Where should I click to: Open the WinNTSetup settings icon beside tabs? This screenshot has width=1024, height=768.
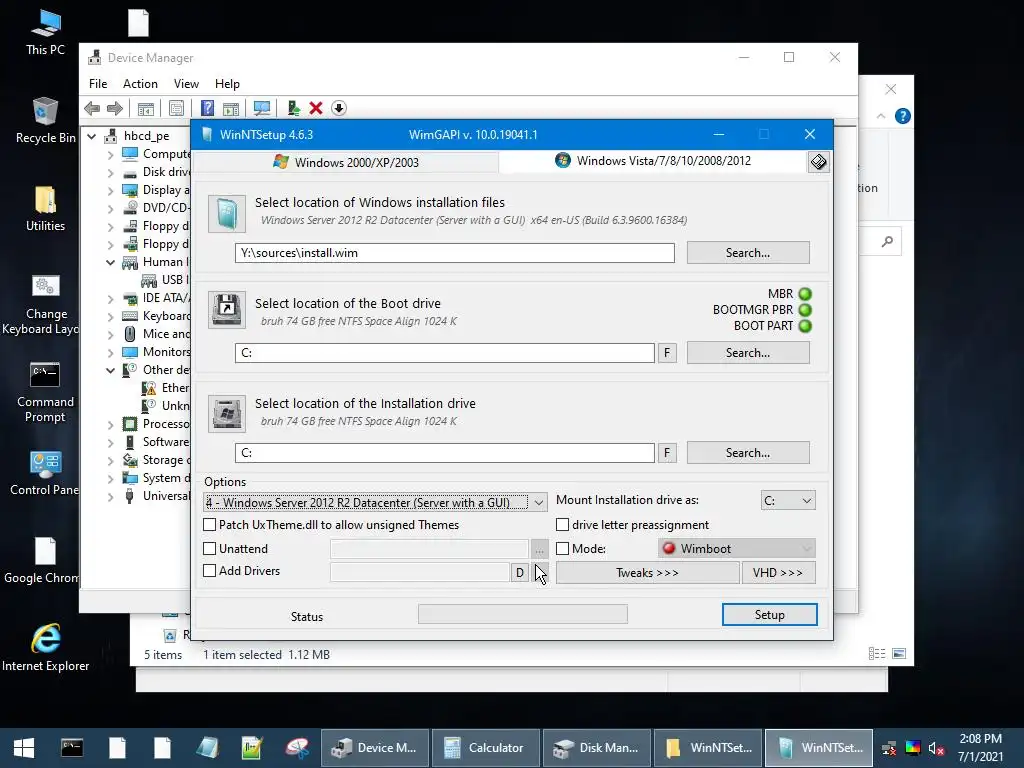(818, 162)
